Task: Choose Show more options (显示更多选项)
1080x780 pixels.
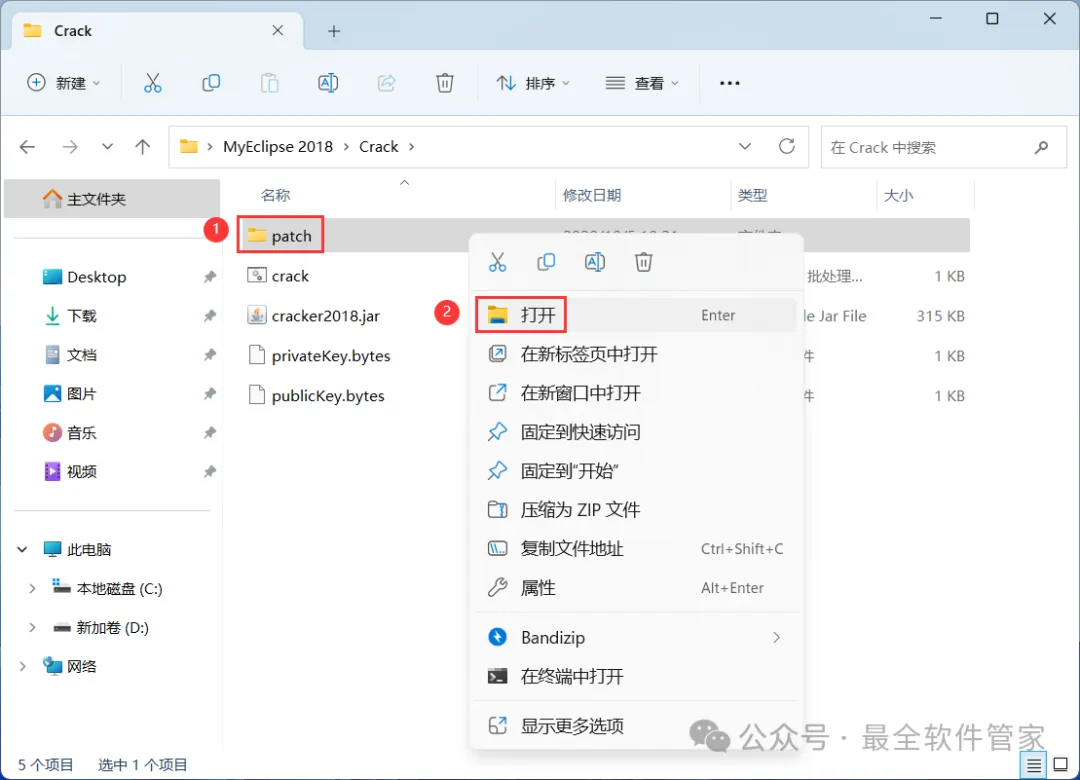Action: pyautogui.click(x=636, y=726)
